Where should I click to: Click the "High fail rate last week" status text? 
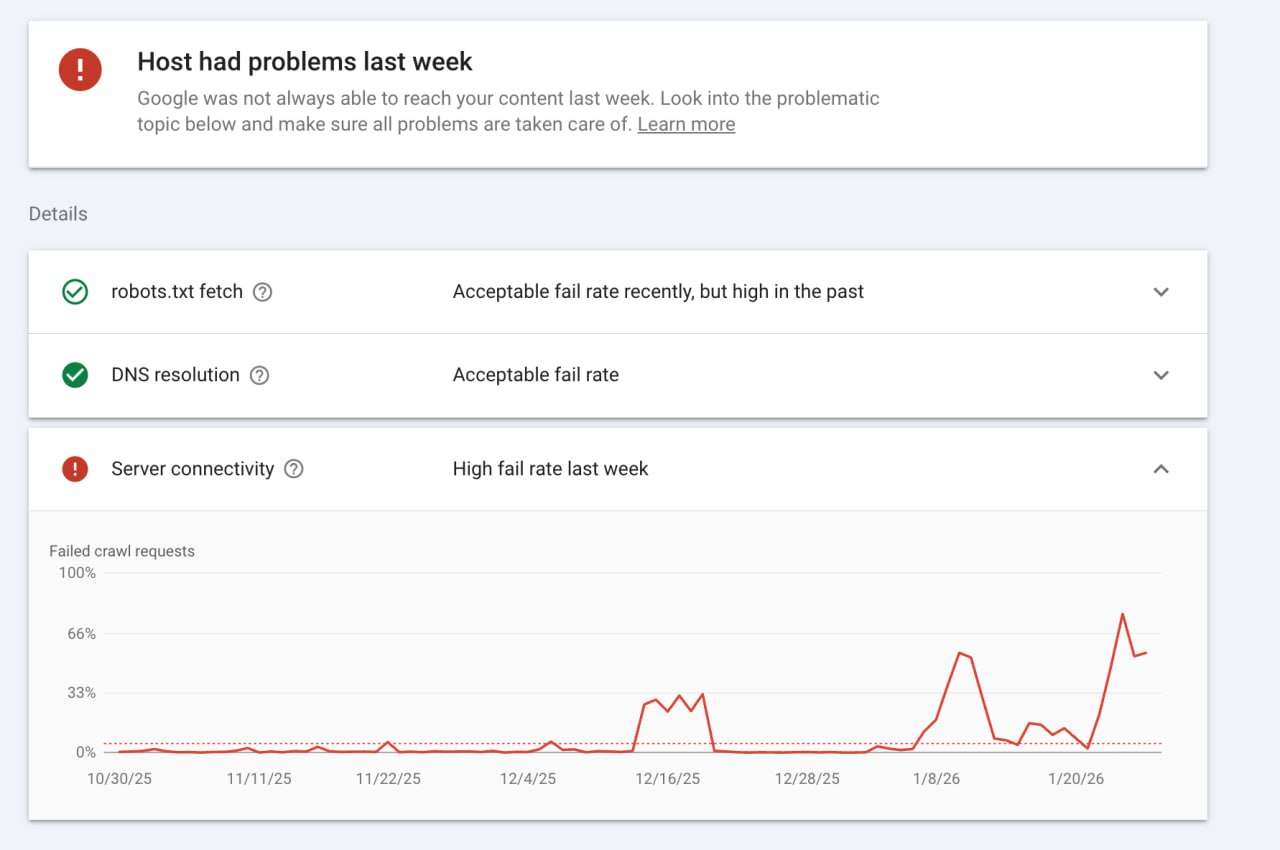550,469
